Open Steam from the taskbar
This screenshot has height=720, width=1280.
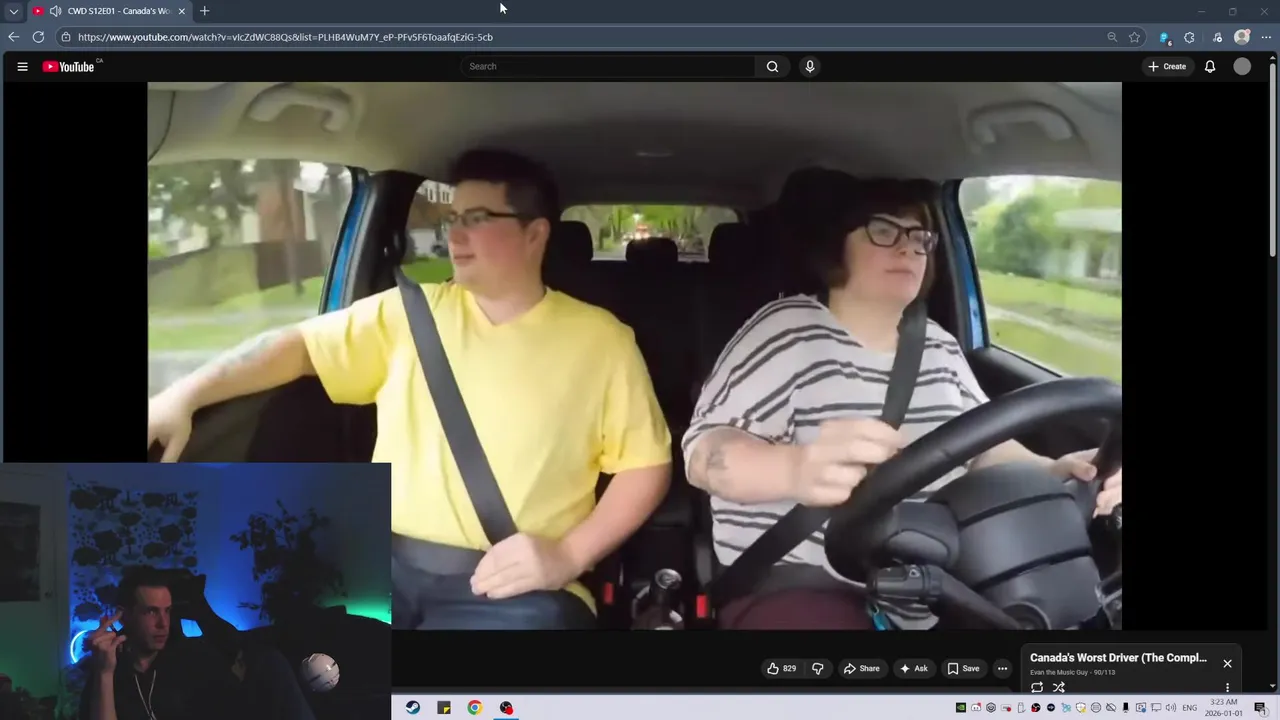(x=413, y=708)
